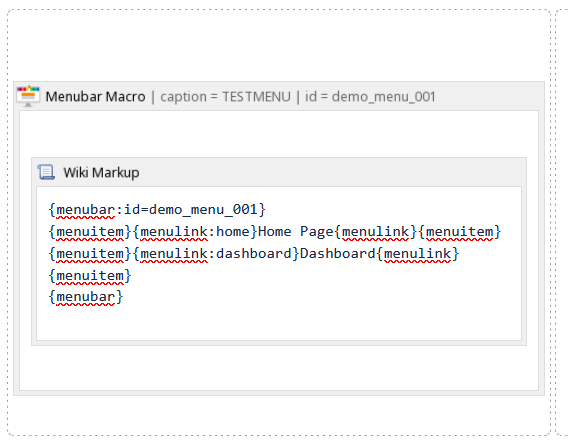The image size is (570, 448).
Task: Click the word Dashboard before closing menulink
Action: [x=337, y=253]
